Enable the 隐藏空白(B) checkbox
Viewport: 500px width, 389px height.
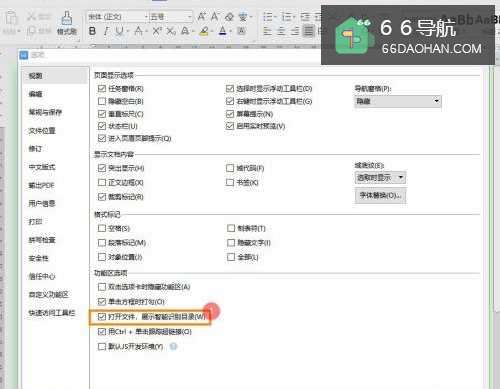click(102, 101)
